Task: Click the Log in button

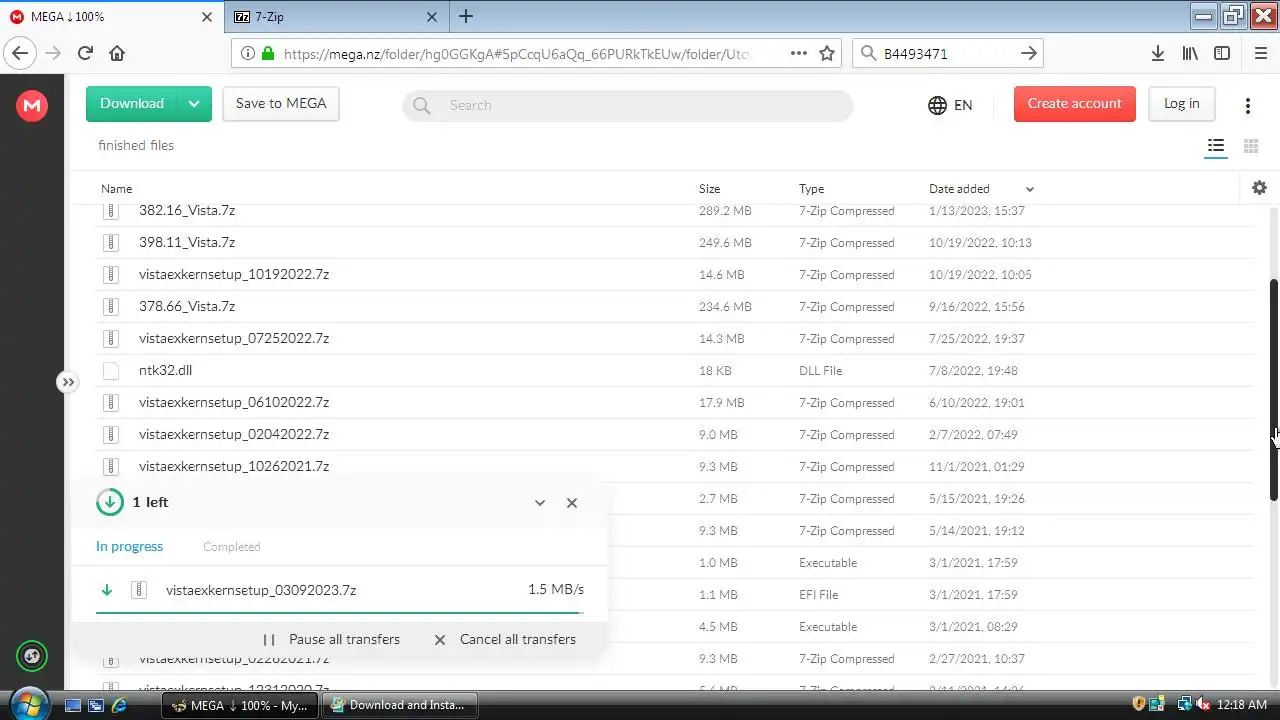Action: point(1181,104)
